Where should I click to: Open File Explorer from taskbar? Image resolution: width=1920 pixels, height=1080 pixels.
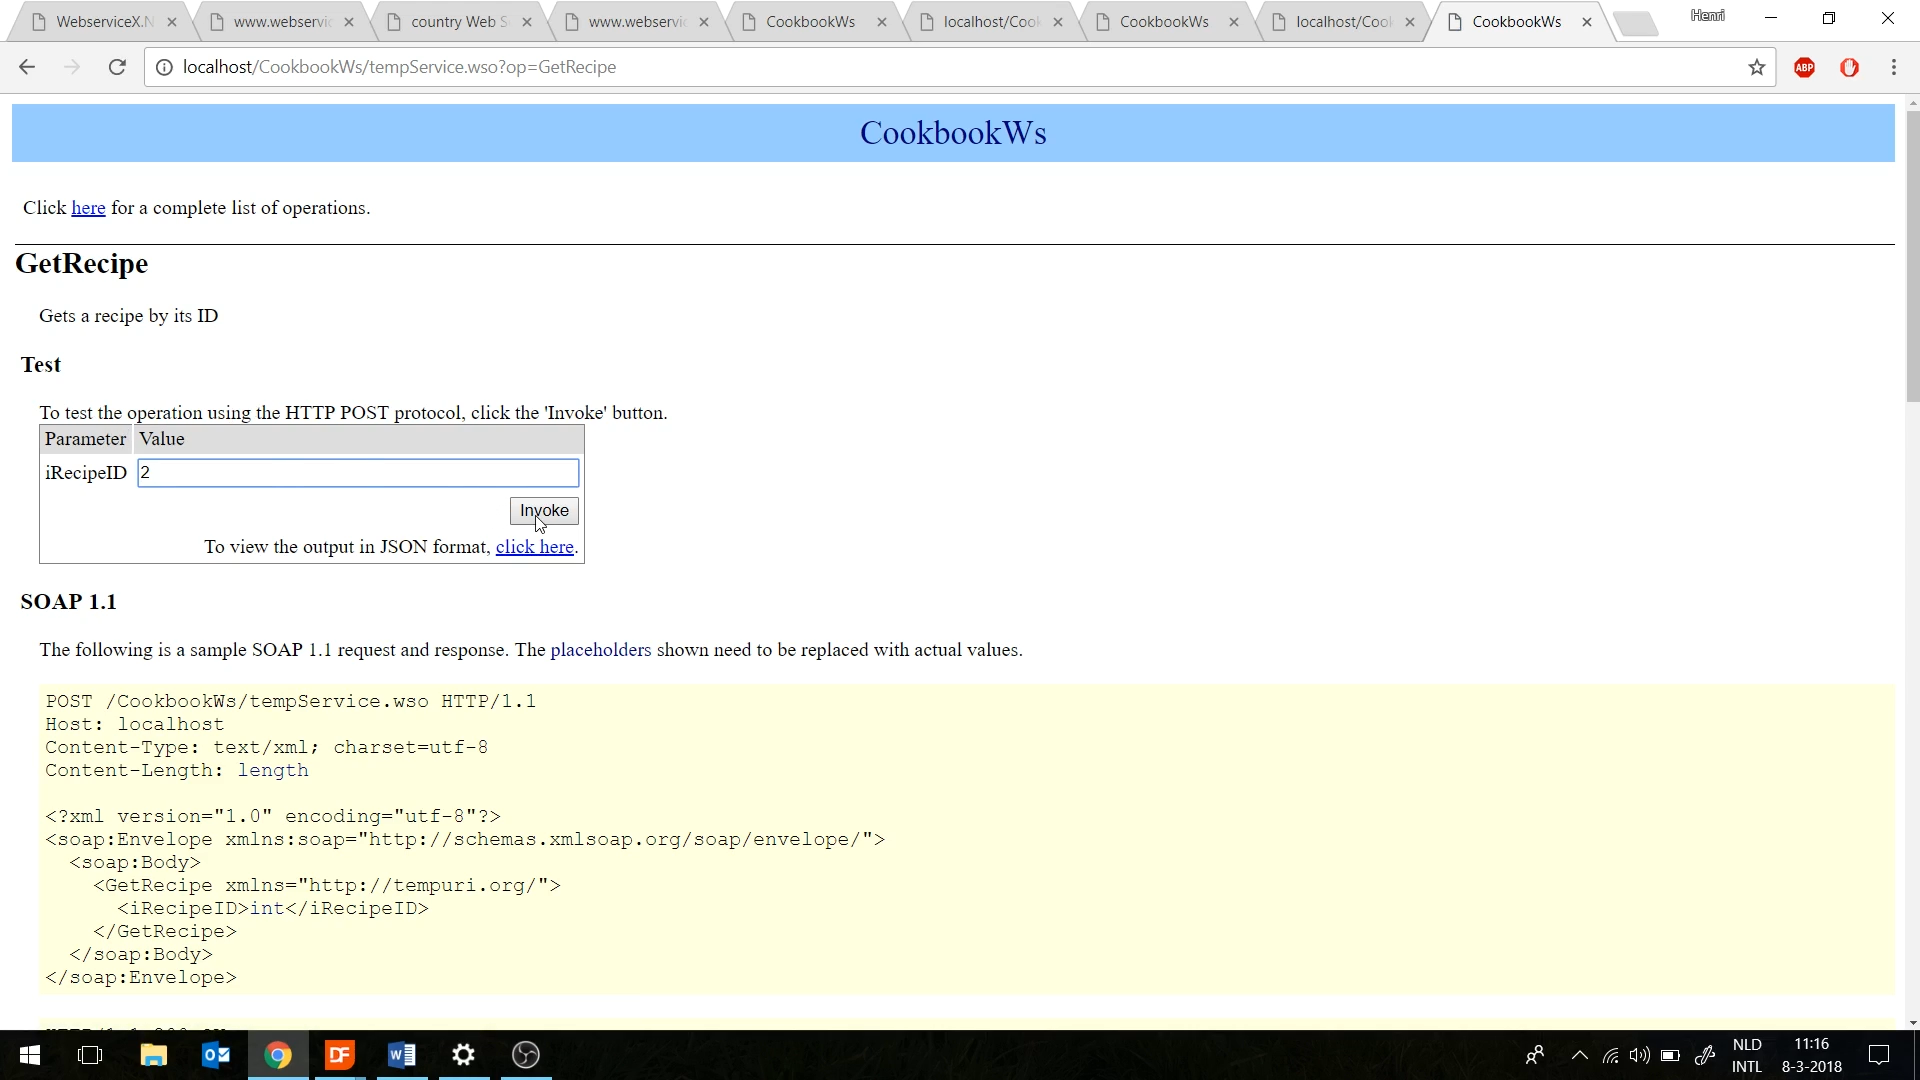[153, 1055]
